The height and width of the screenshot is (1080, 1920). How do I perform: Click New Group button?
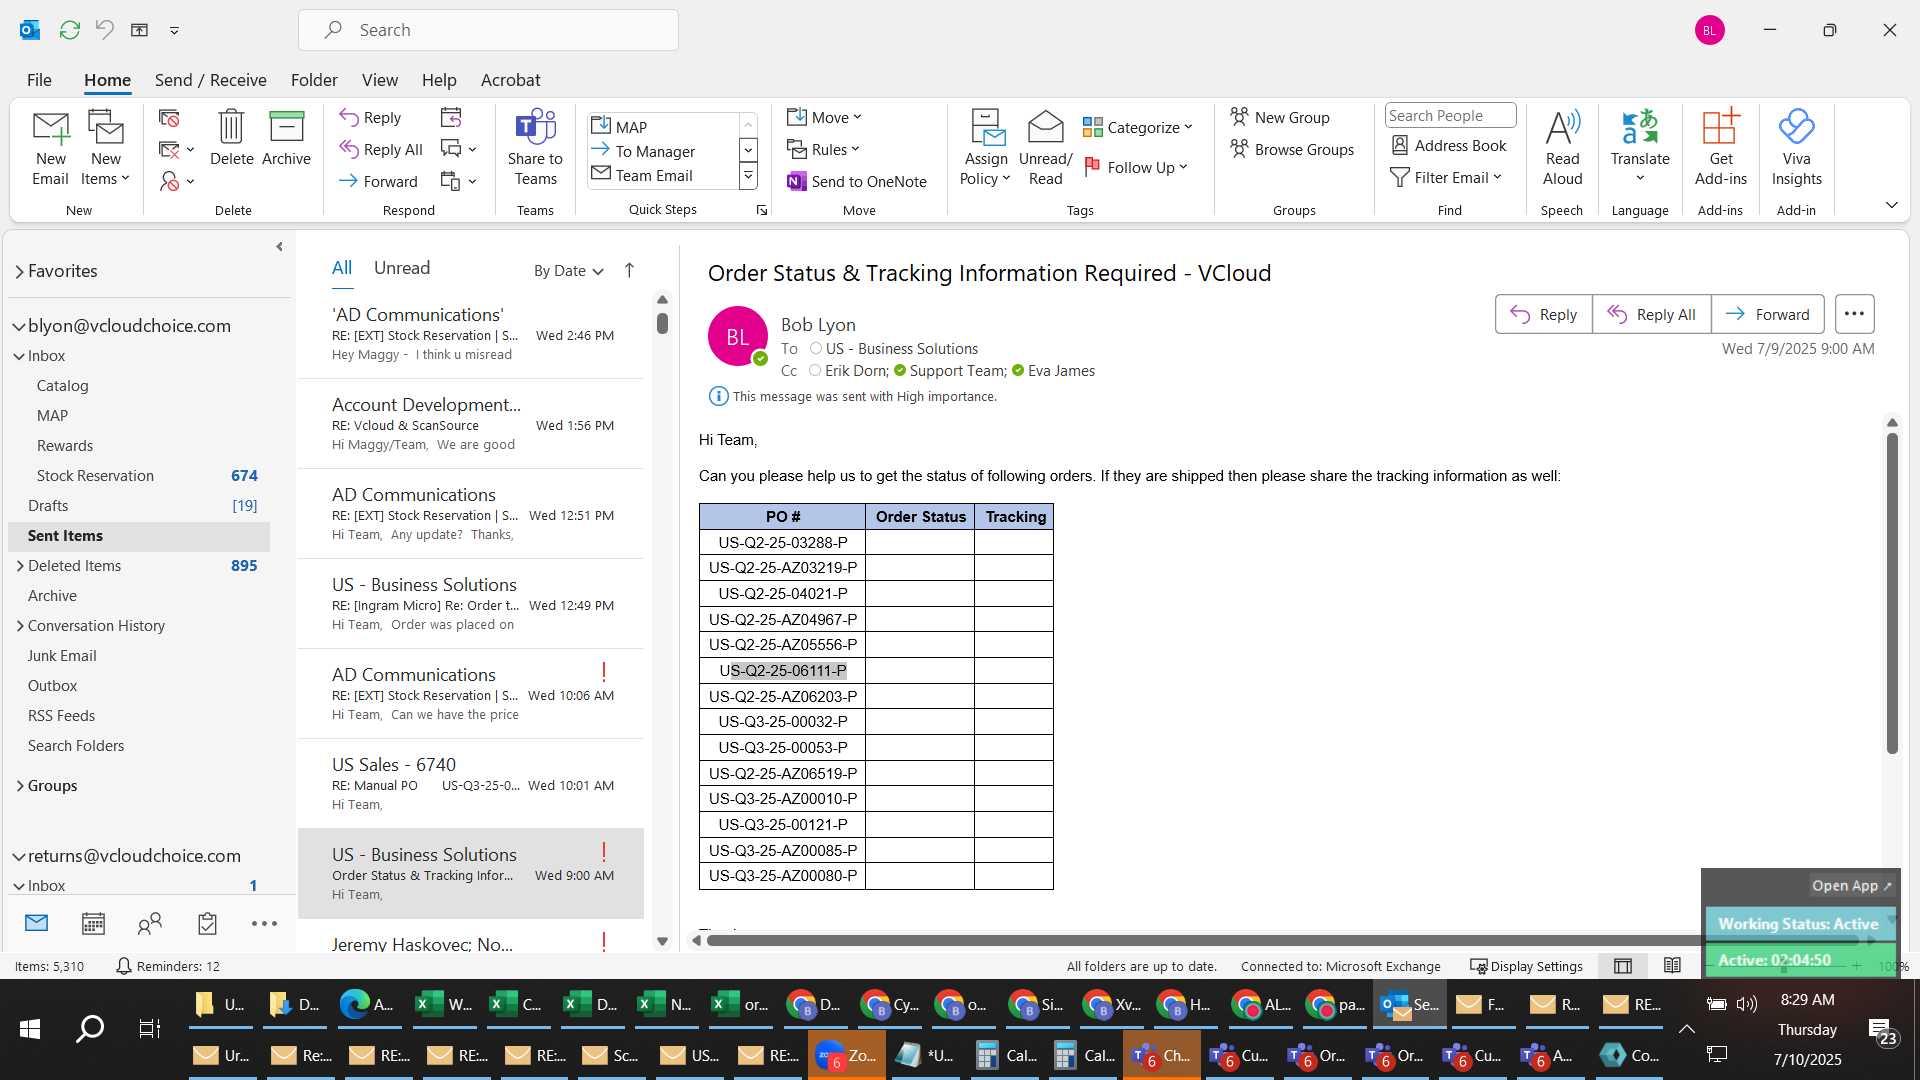pyautogui.click(x=1280, y=117)
